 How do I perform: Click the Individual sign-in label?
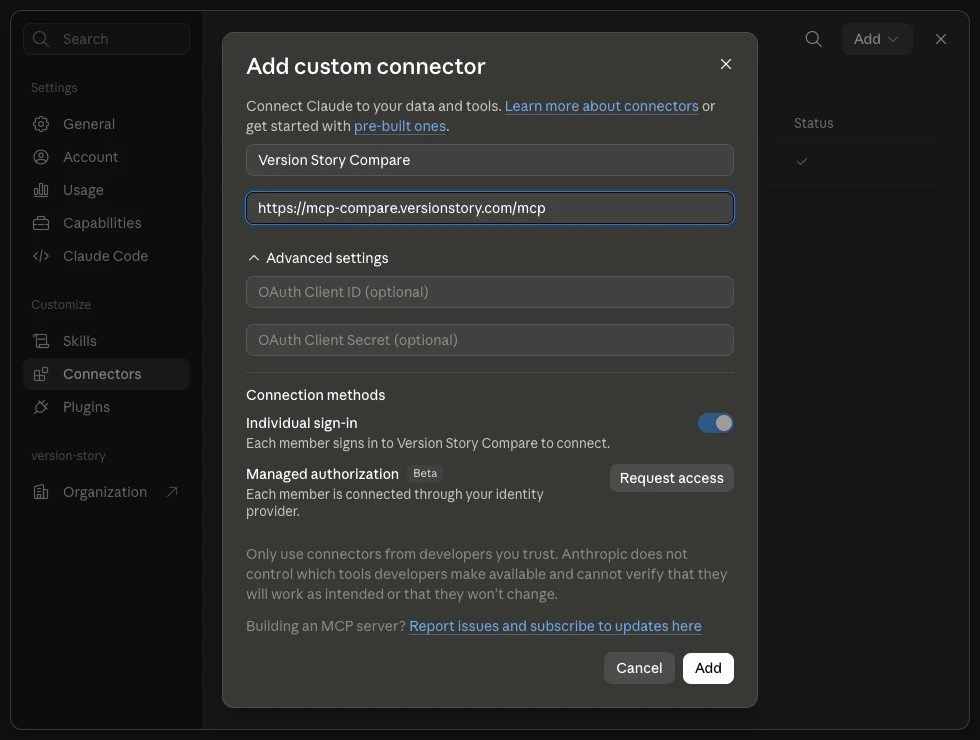302,423
